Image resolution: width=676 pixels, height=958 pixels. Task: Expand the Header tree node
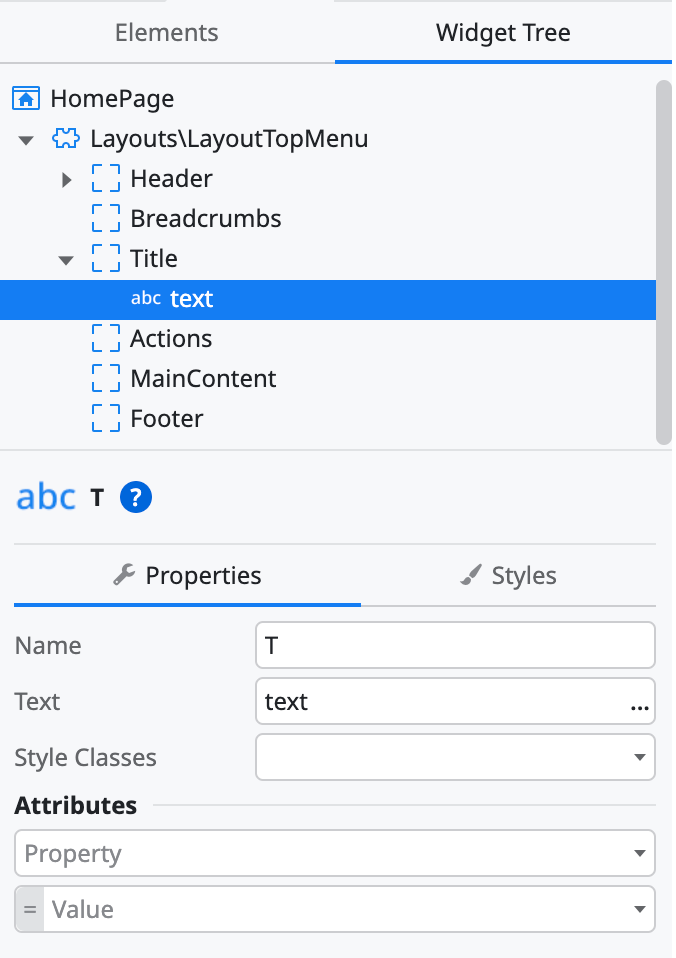pyautogui.click(x=67, y=180)
